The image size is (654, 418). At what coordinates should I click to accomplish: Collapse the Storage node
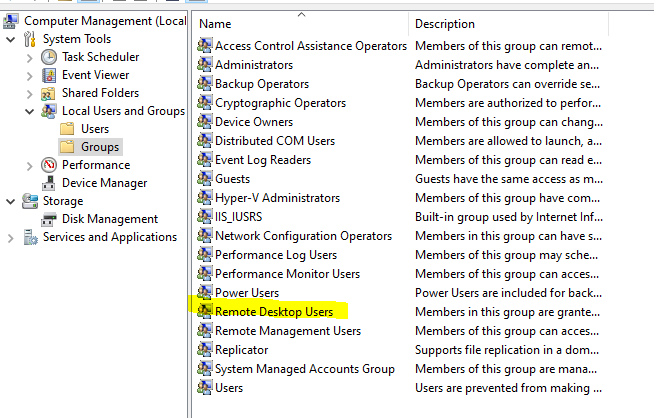click(11, 201)
